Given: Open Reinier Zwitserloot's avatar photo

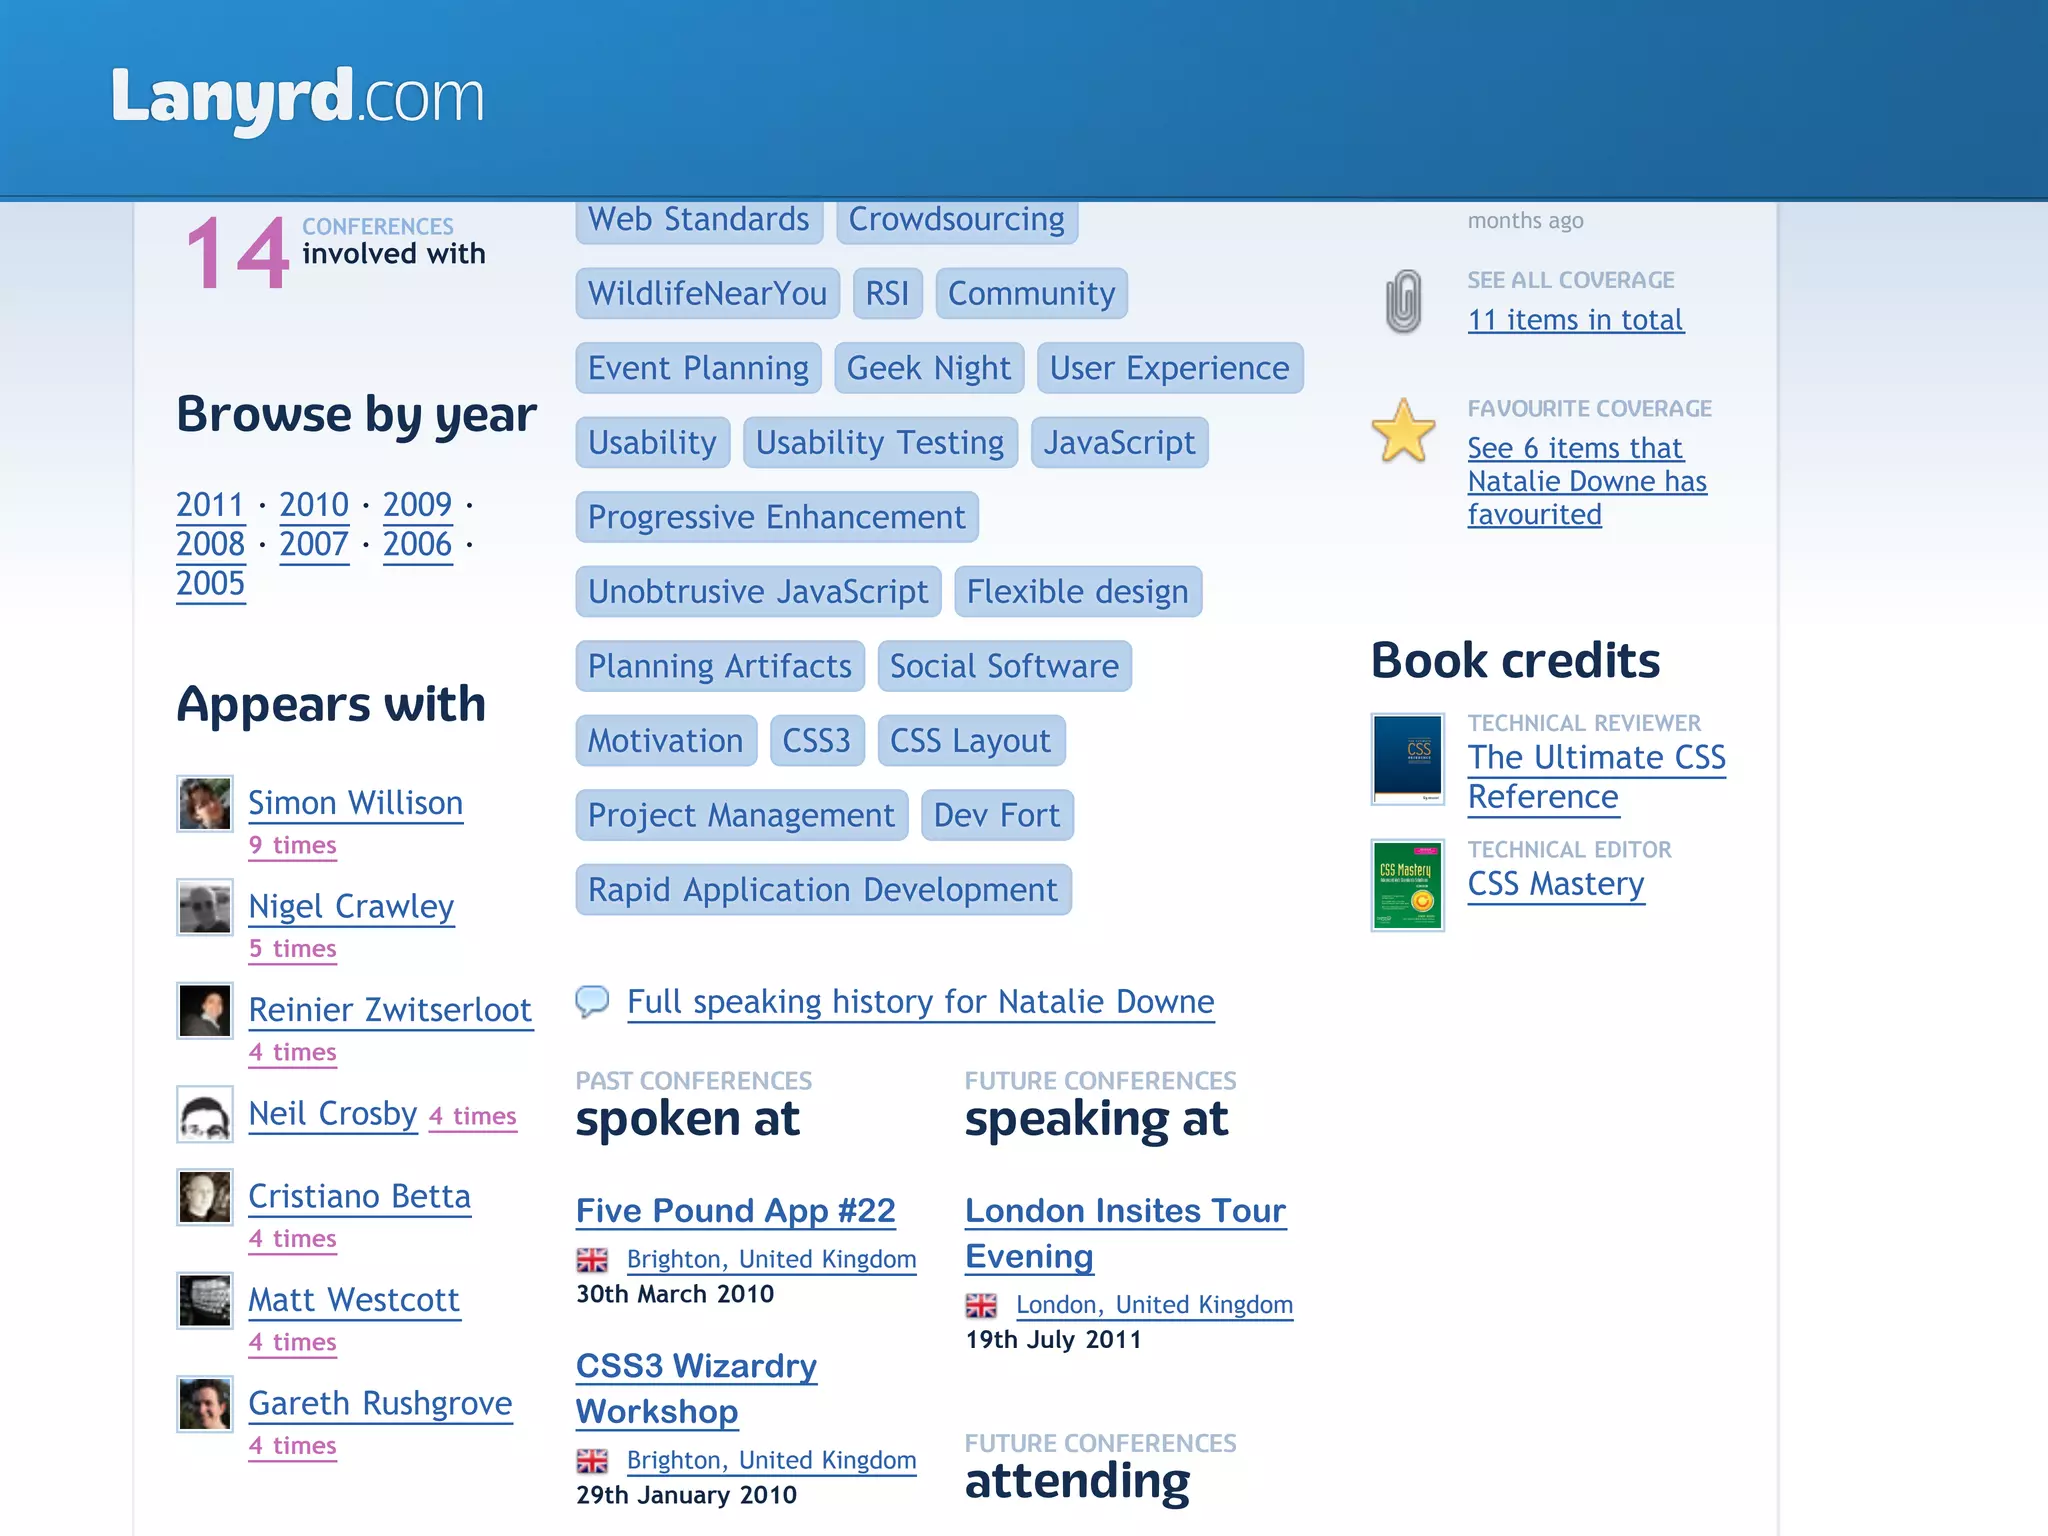Looking at the screenshot, I should click(x=205, y=1011).
